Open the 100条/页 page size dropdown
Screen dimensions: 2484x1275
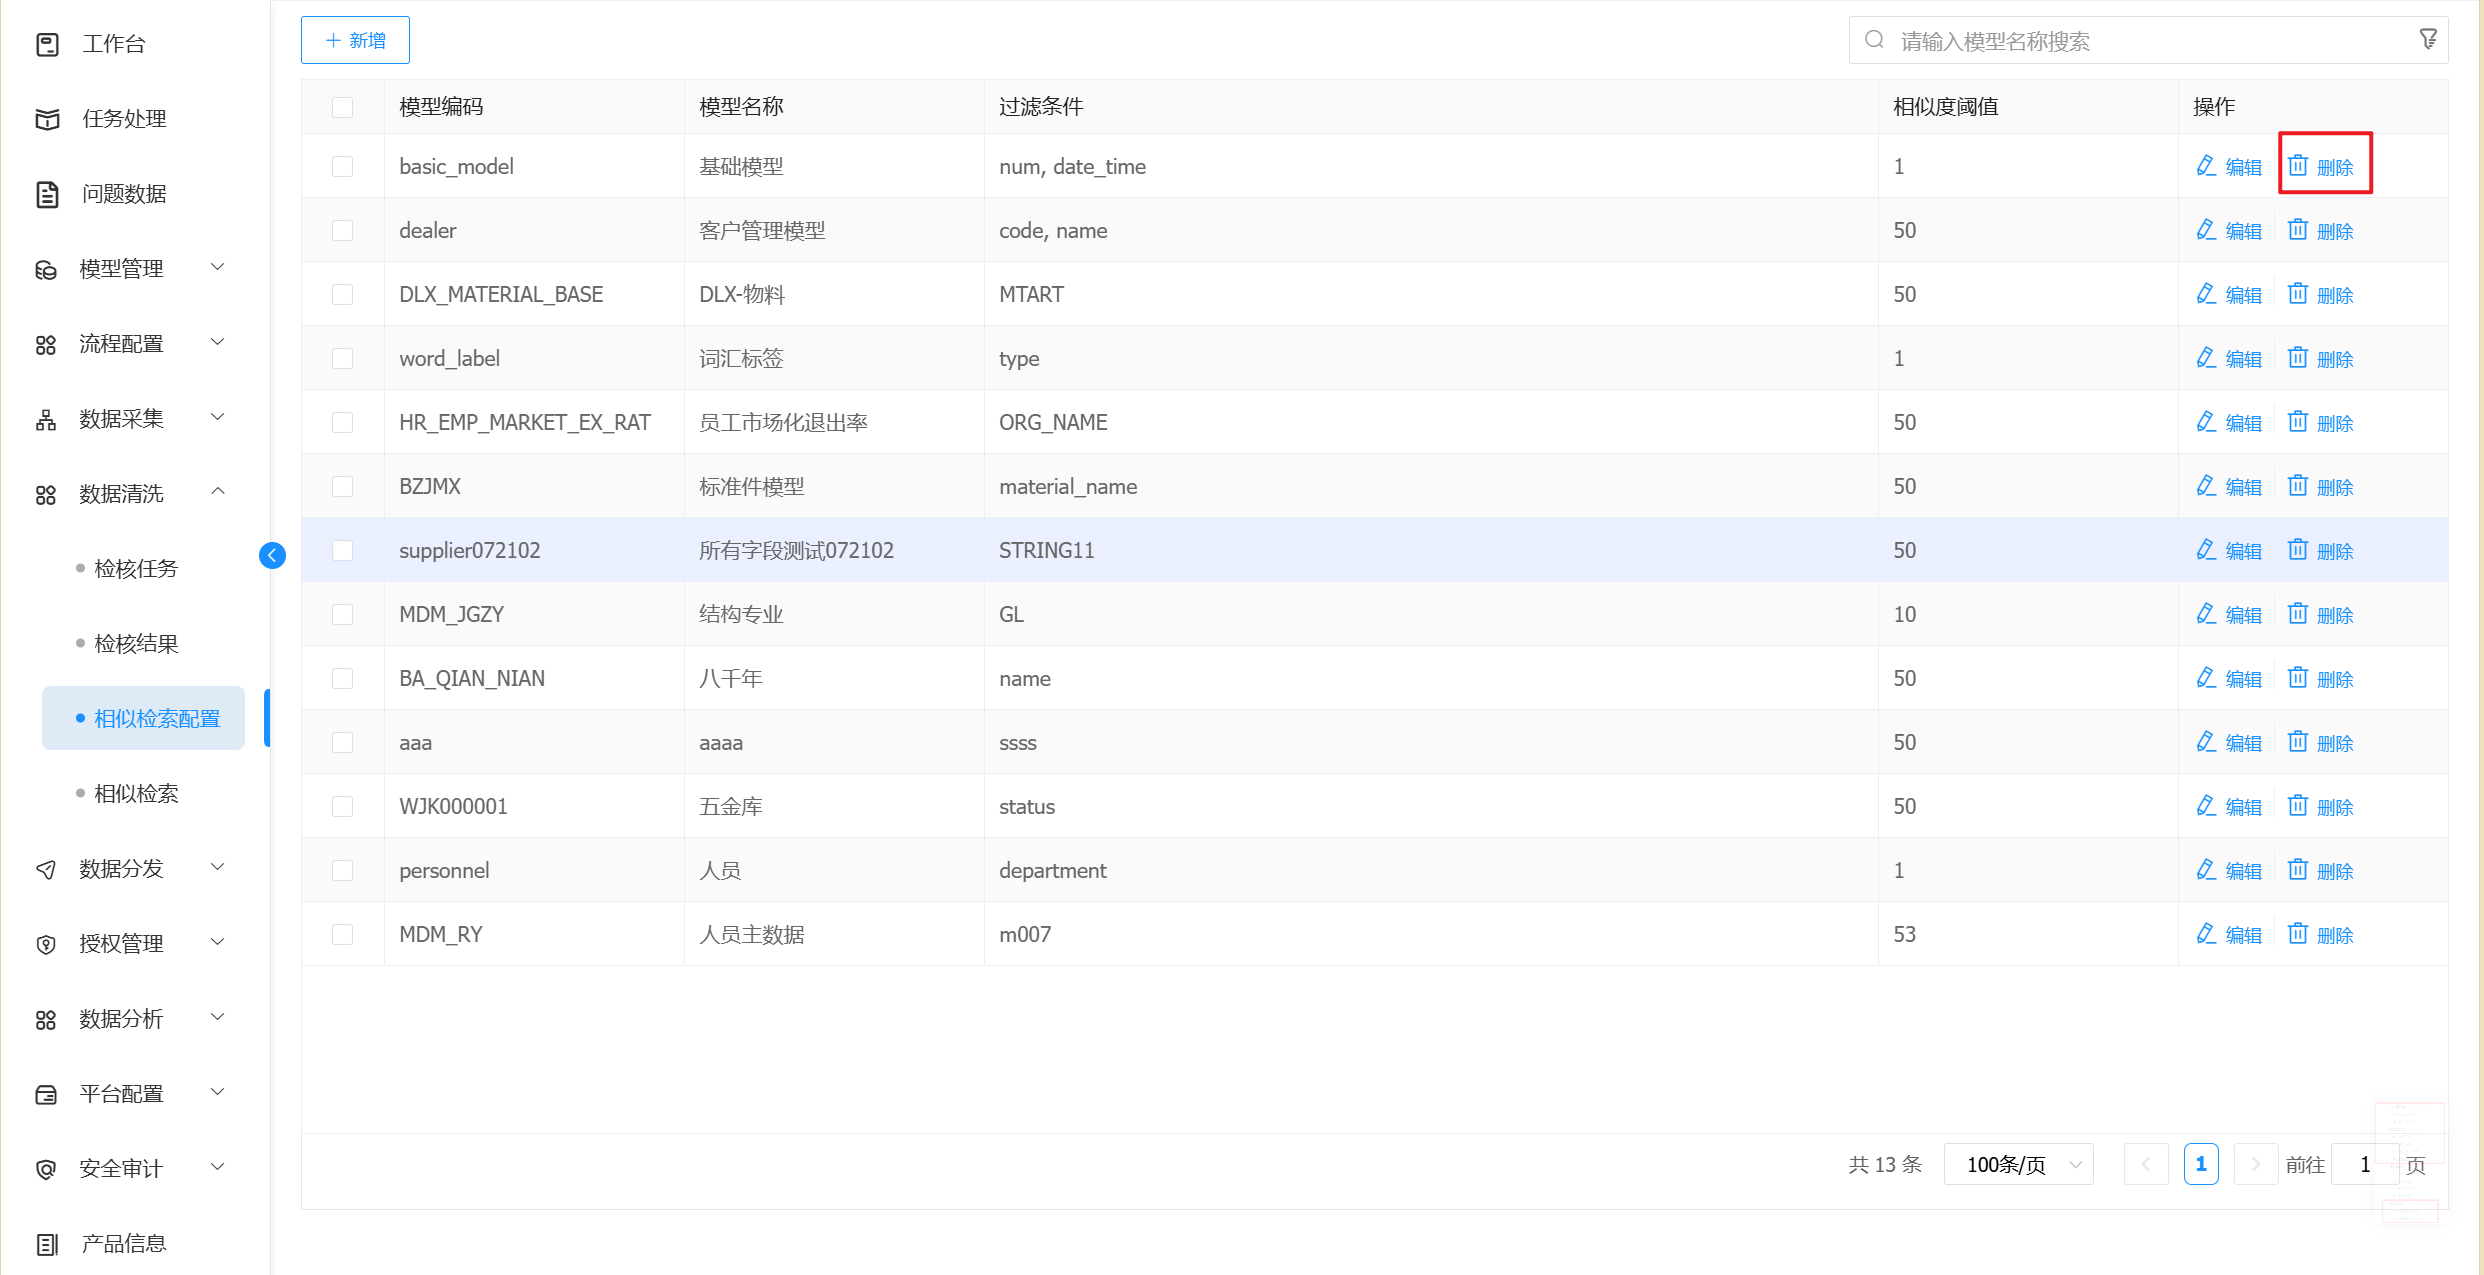pos(2018,1164)
